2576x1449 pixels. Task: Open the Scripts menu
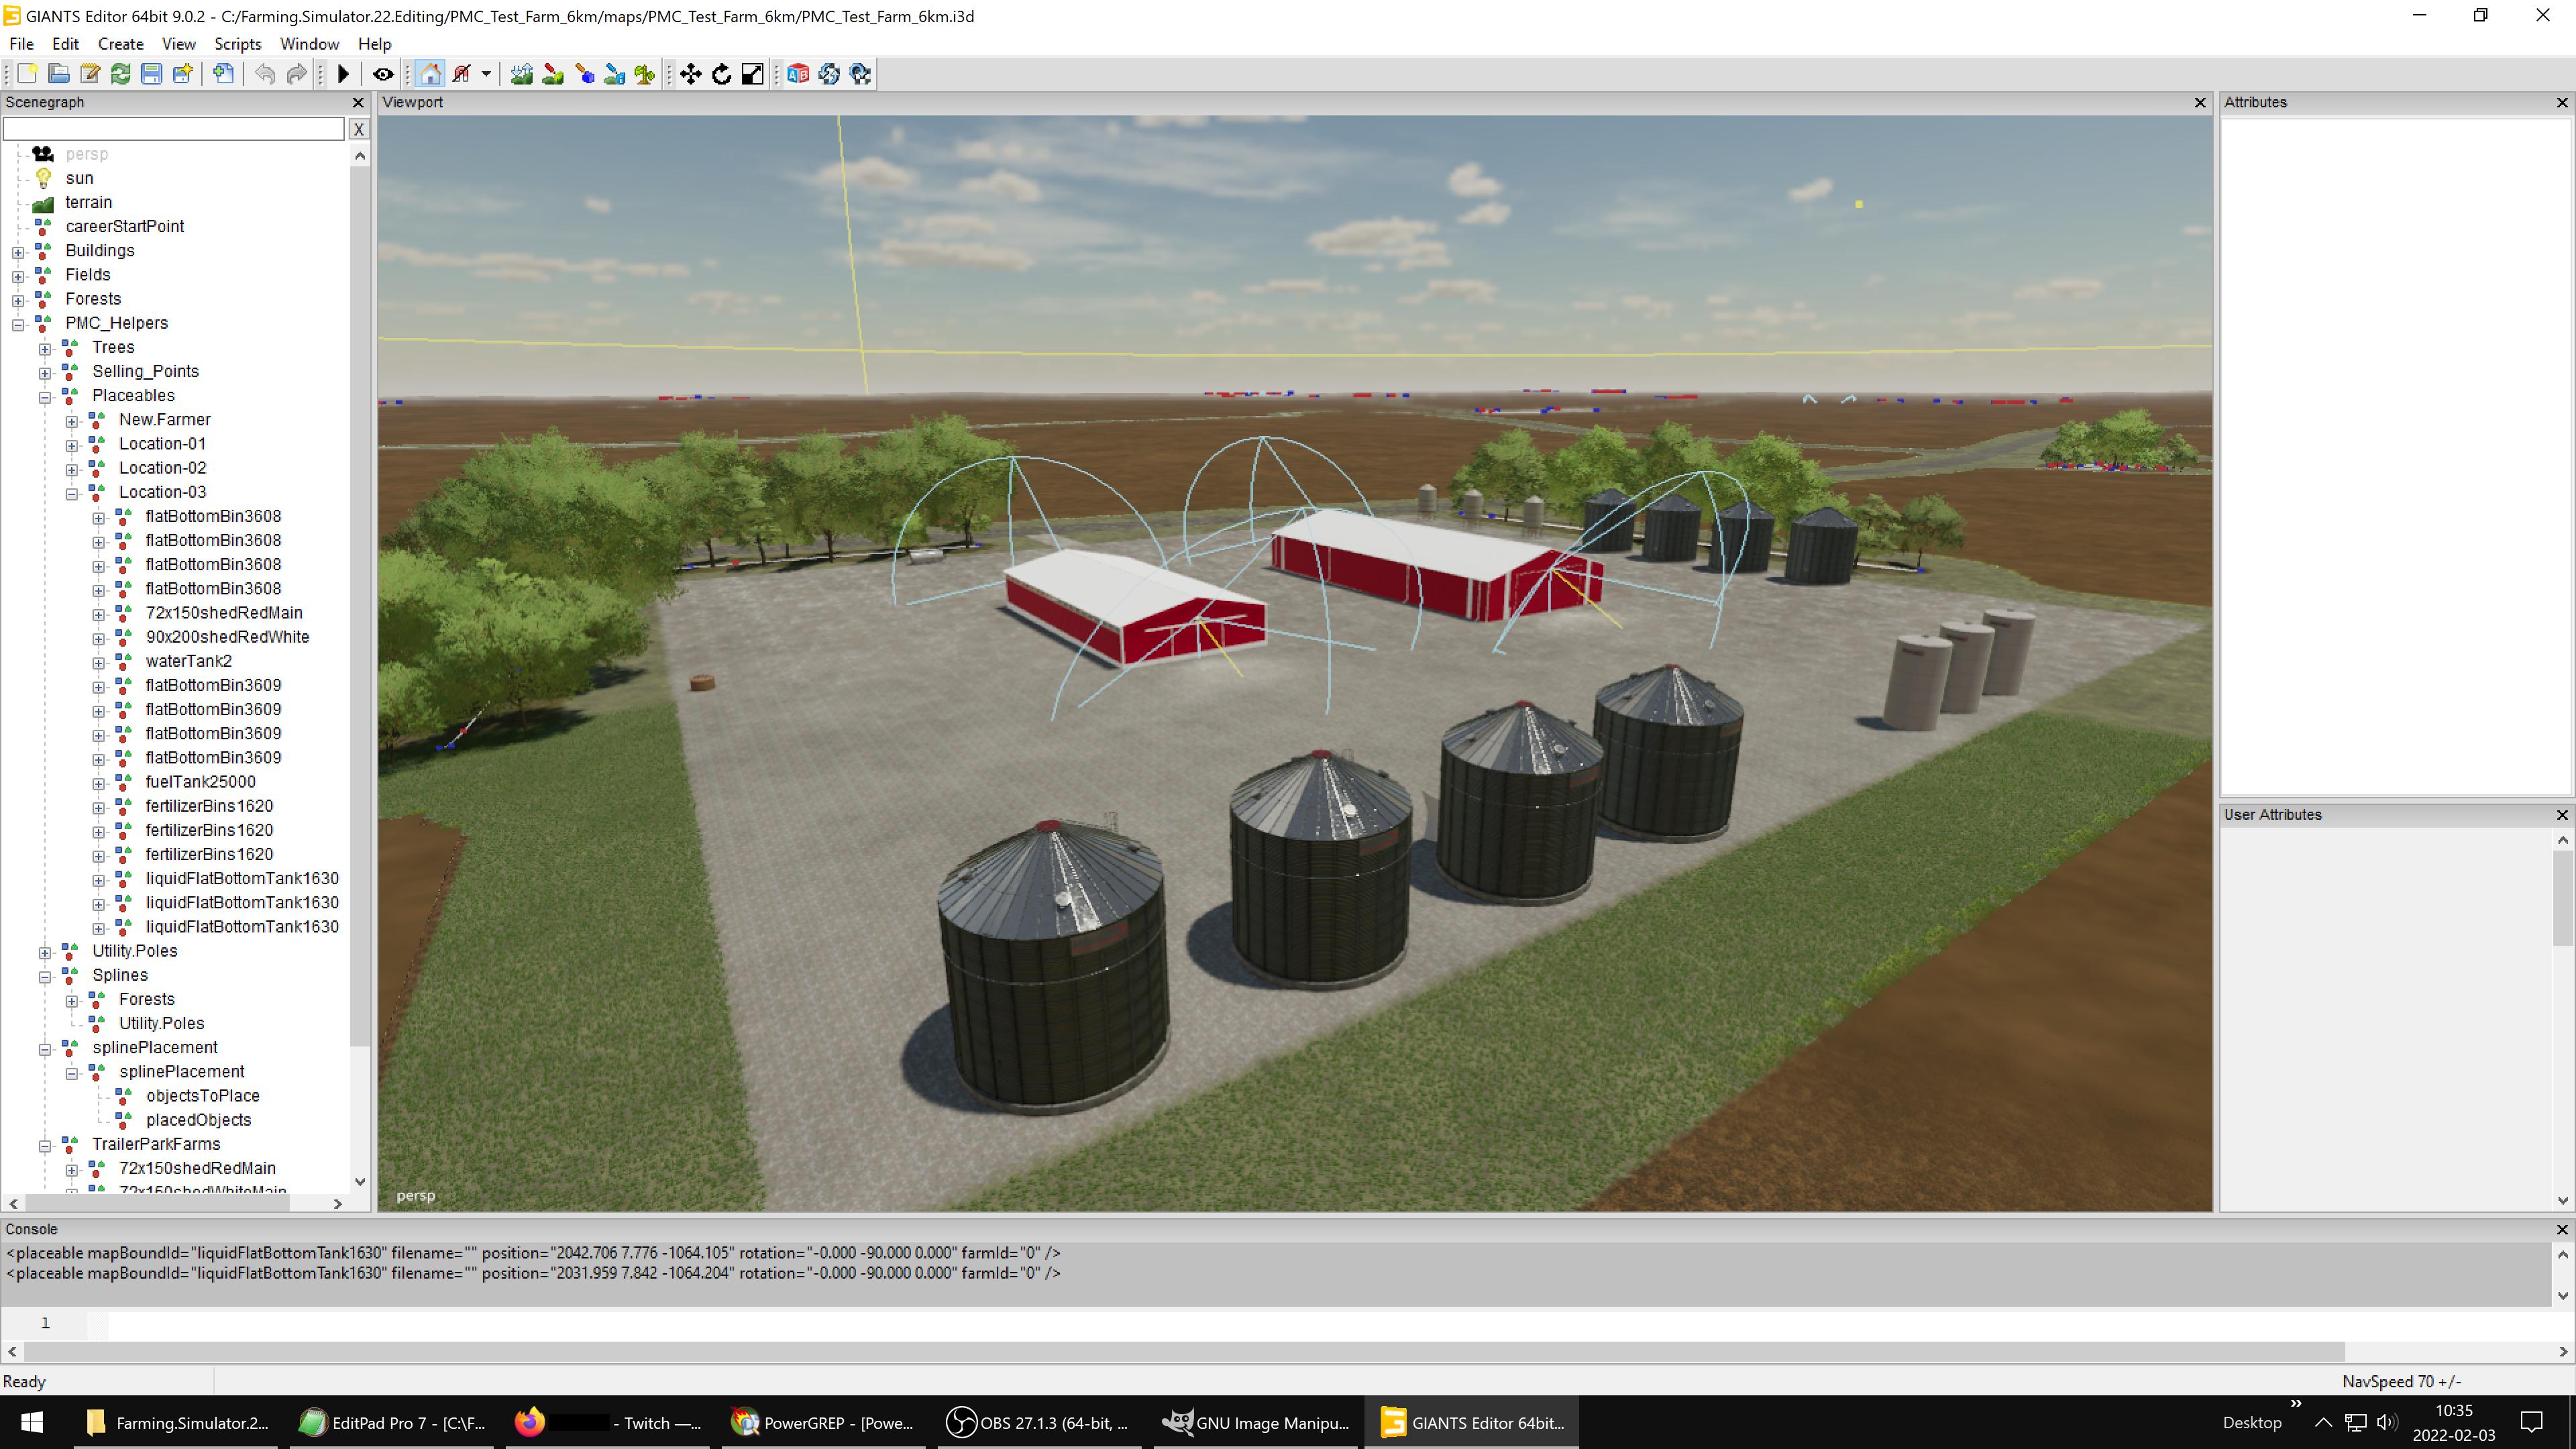point(238,44)
